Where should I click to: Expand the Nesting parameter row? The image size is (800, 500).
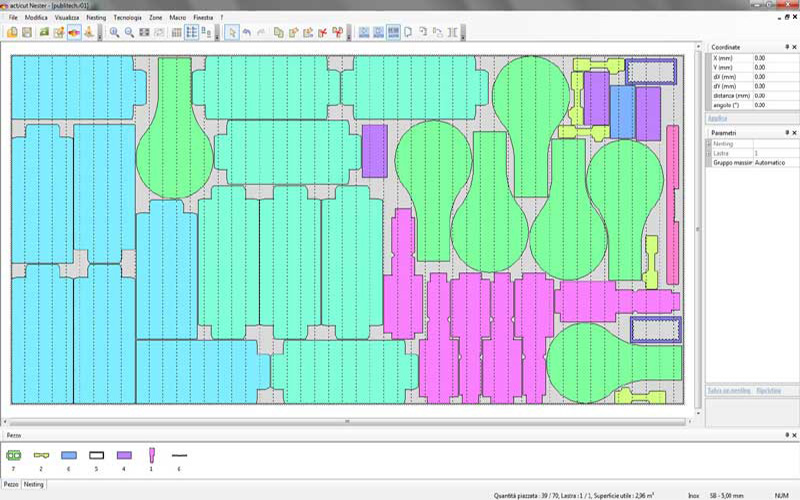coord(710,144)
